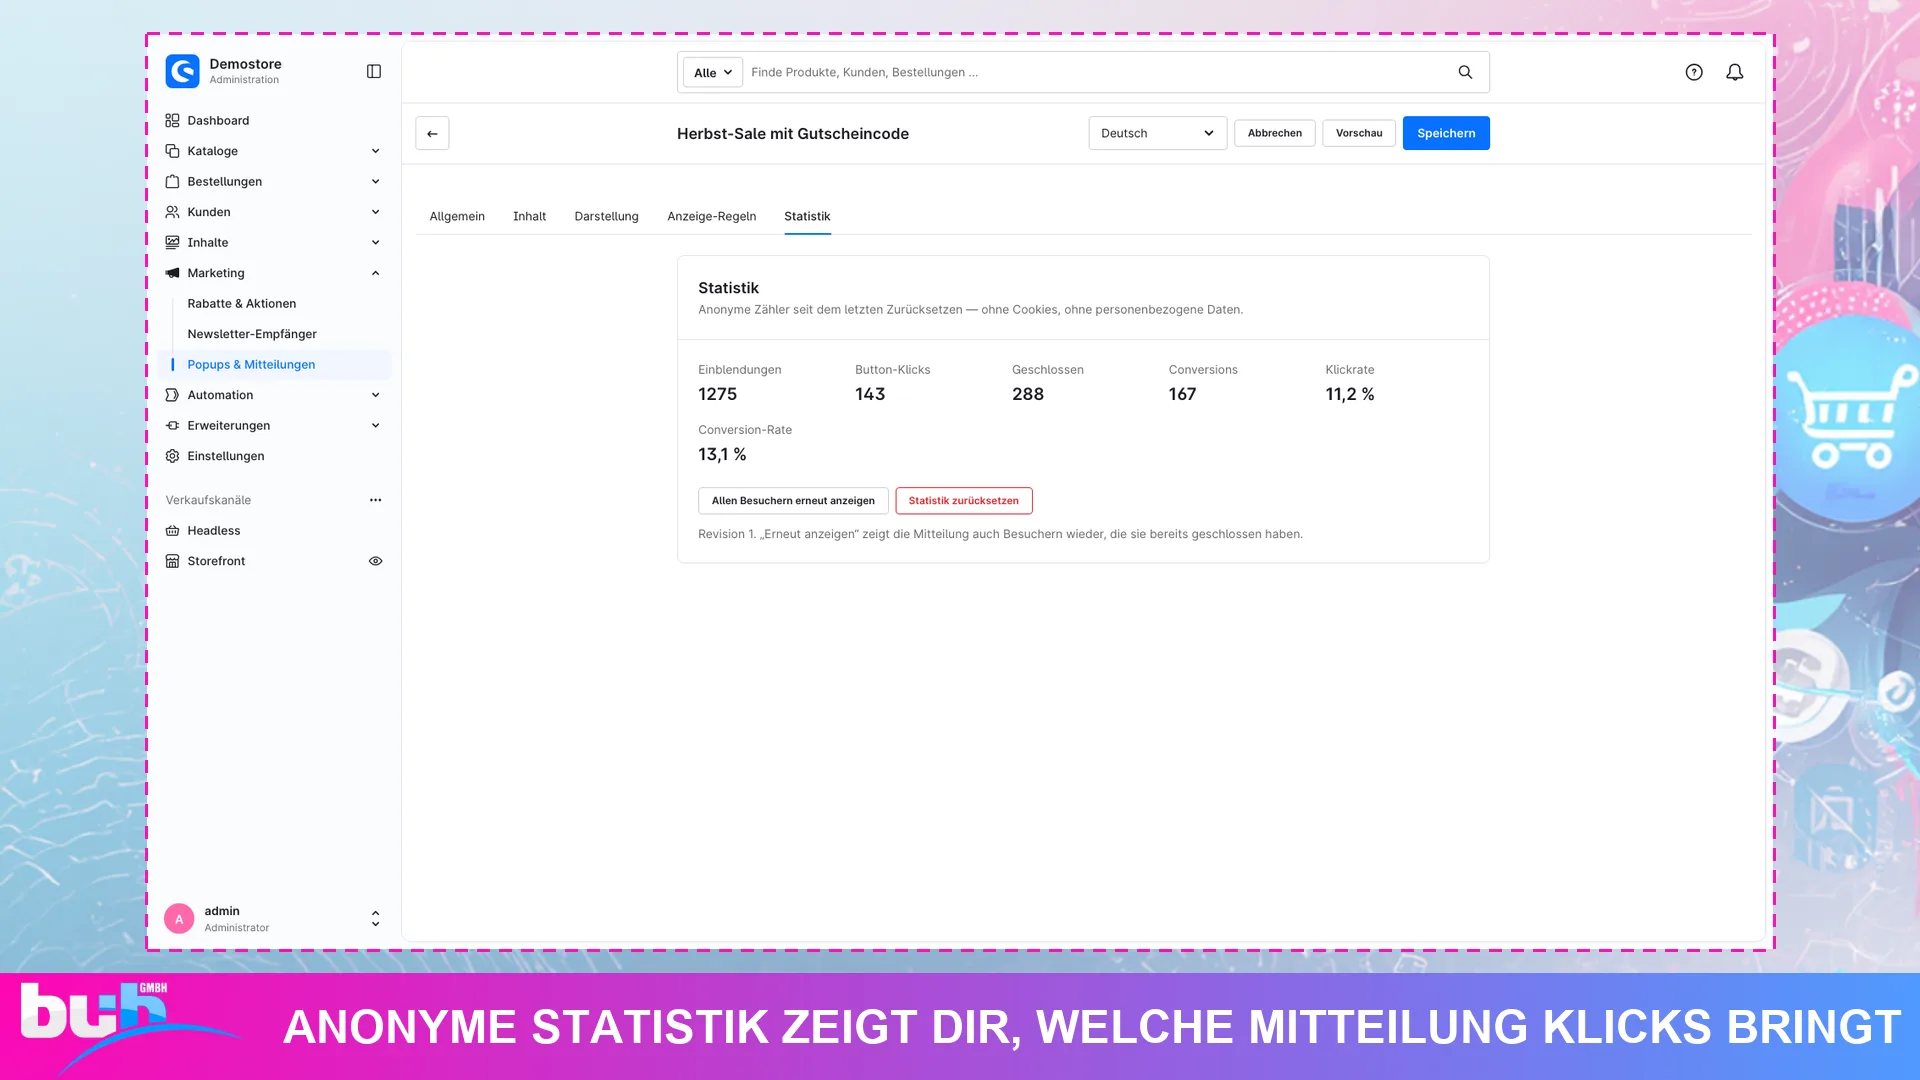Click Allen Besuchern erneut anzeigen
This screenshot has width=1920, height=1080.
tap(793, 501)
